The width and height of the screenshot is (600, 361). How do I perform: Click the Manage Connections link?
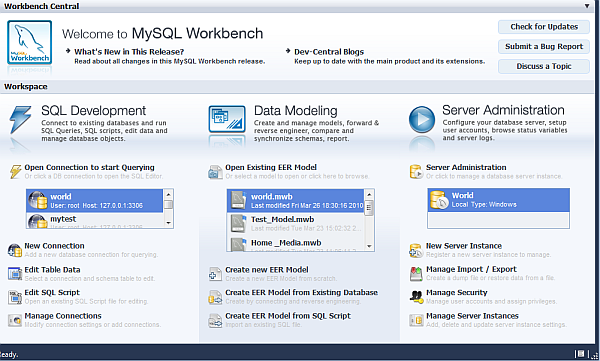click(x=63, y=316)
